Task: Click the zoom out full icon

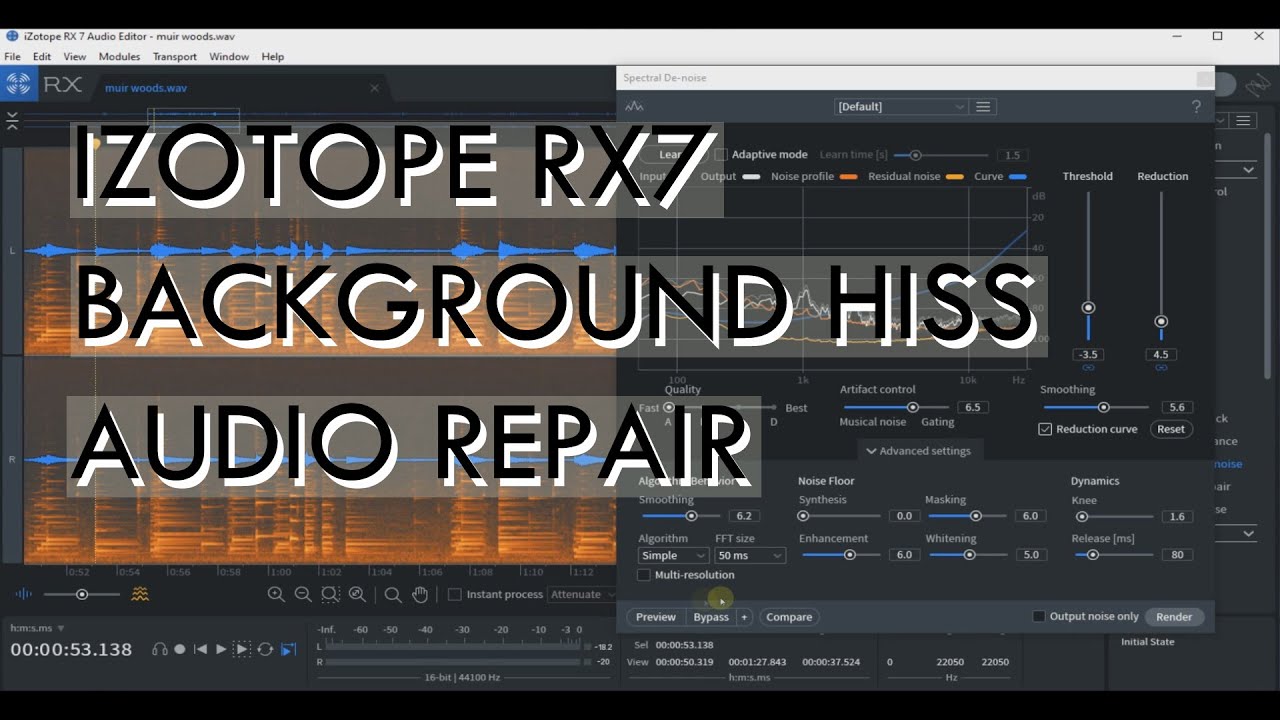Action: [x=357, y=594]
